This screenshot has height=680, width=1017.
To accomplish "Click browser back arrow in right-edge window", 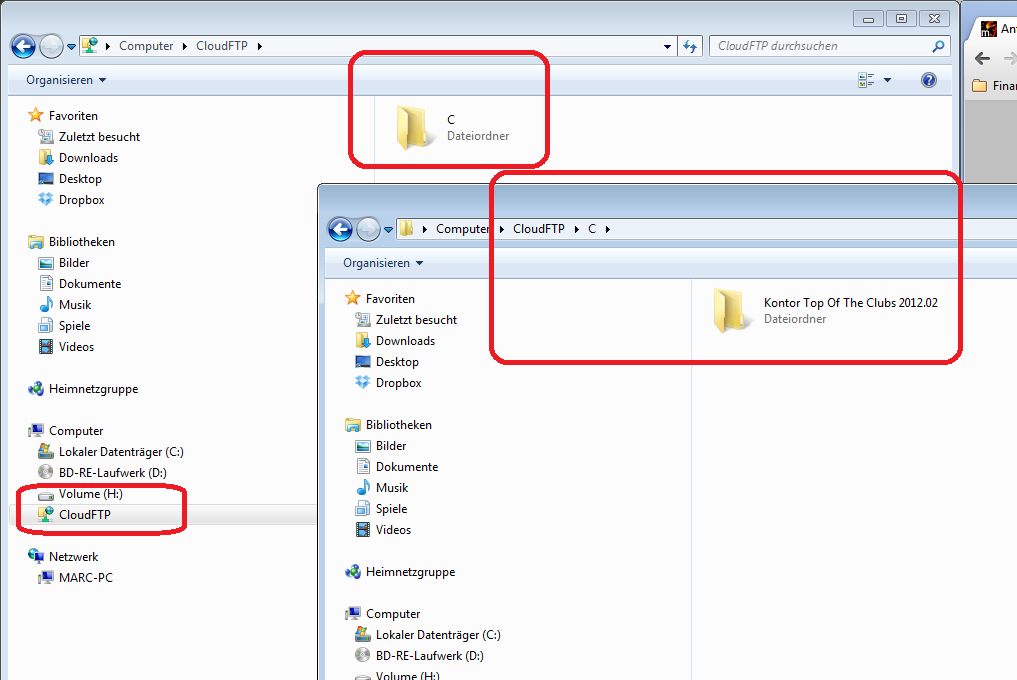I will point(983,58).
